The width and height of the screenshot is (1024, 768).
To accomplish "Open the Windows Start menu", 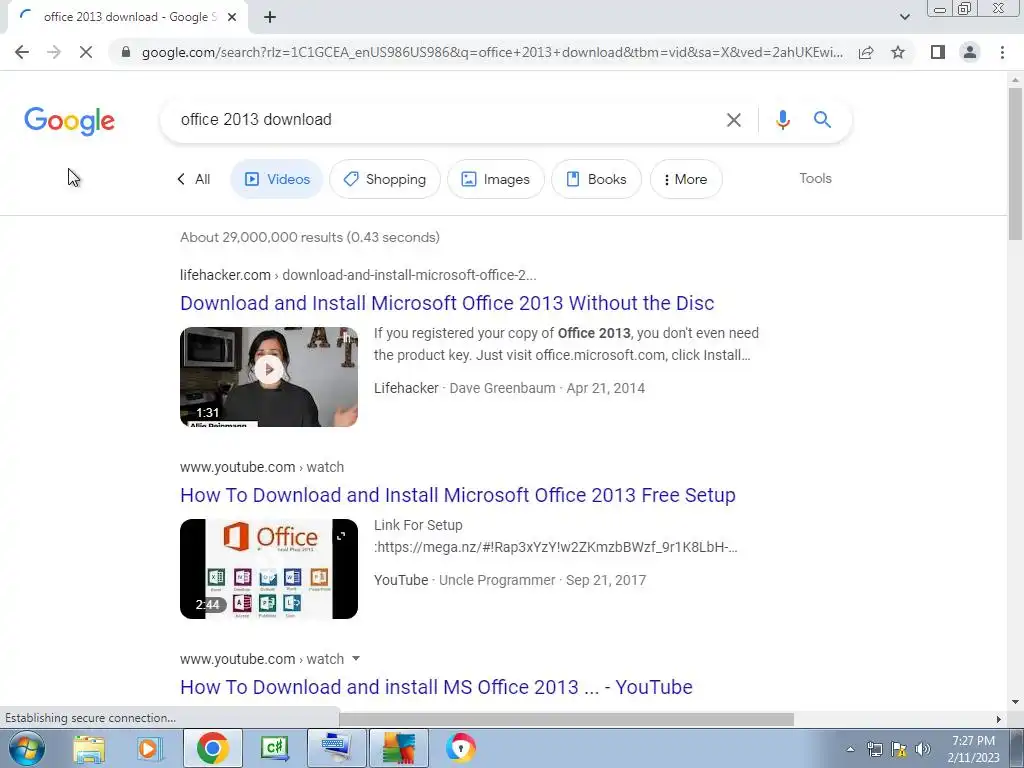I will pyautogui.click(x=26, y=748).
